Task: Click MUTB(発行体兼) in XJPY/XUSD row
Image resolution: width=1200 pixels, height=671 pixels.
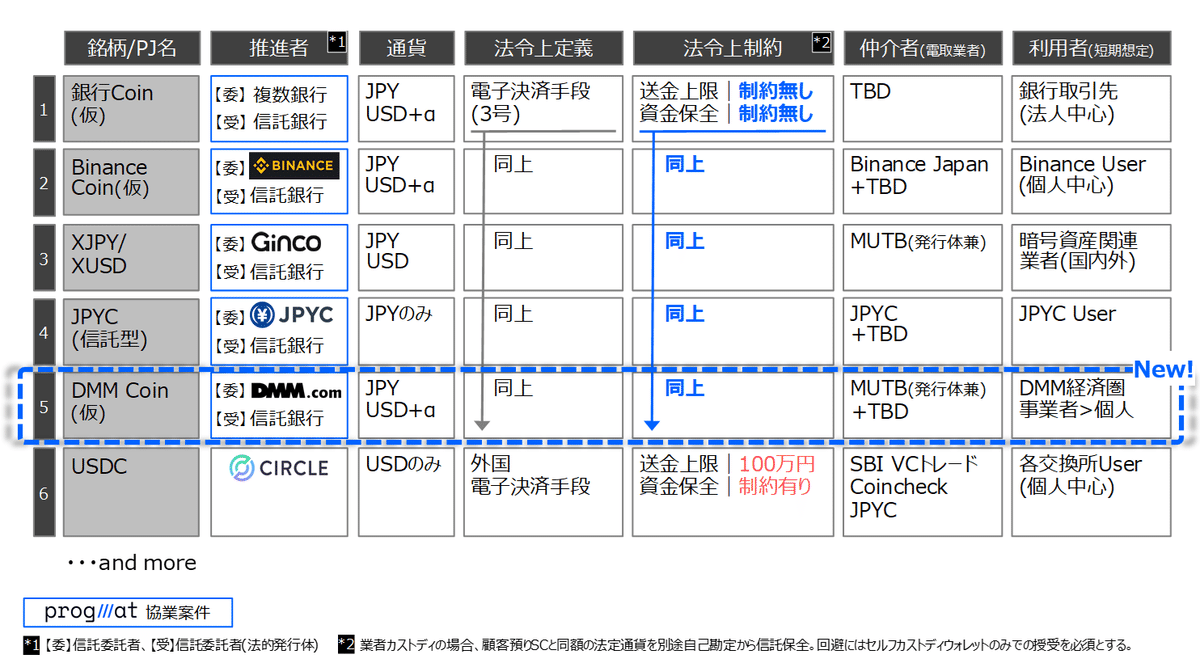Action: [918, 241]
